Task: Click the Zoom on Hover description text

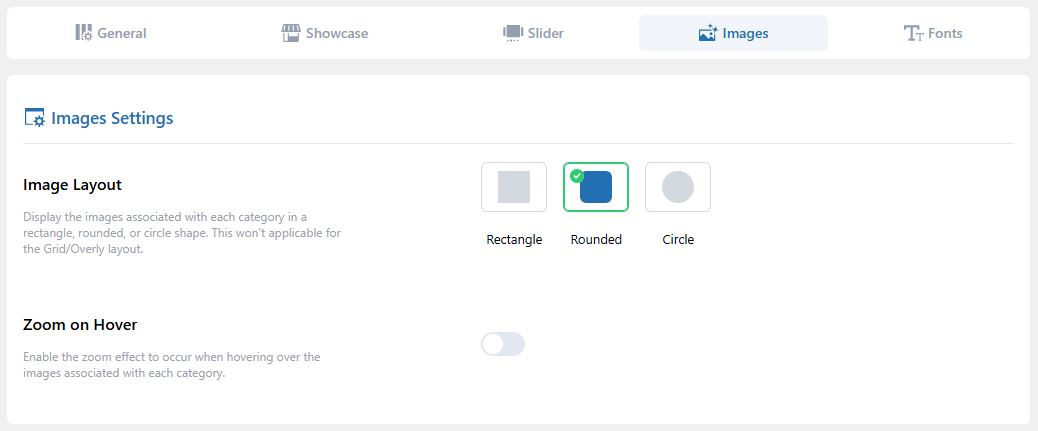Action: tap(171, 365)
